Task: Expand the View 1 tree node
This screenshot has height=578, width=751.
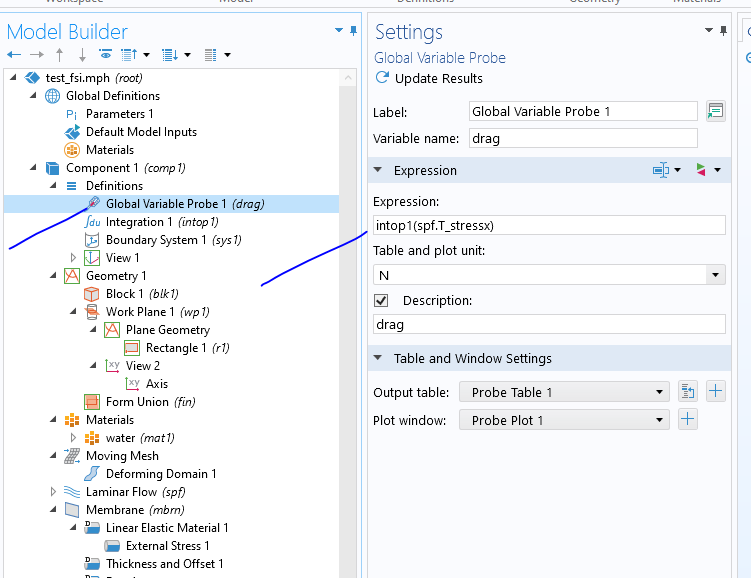Action: point(73,258)
